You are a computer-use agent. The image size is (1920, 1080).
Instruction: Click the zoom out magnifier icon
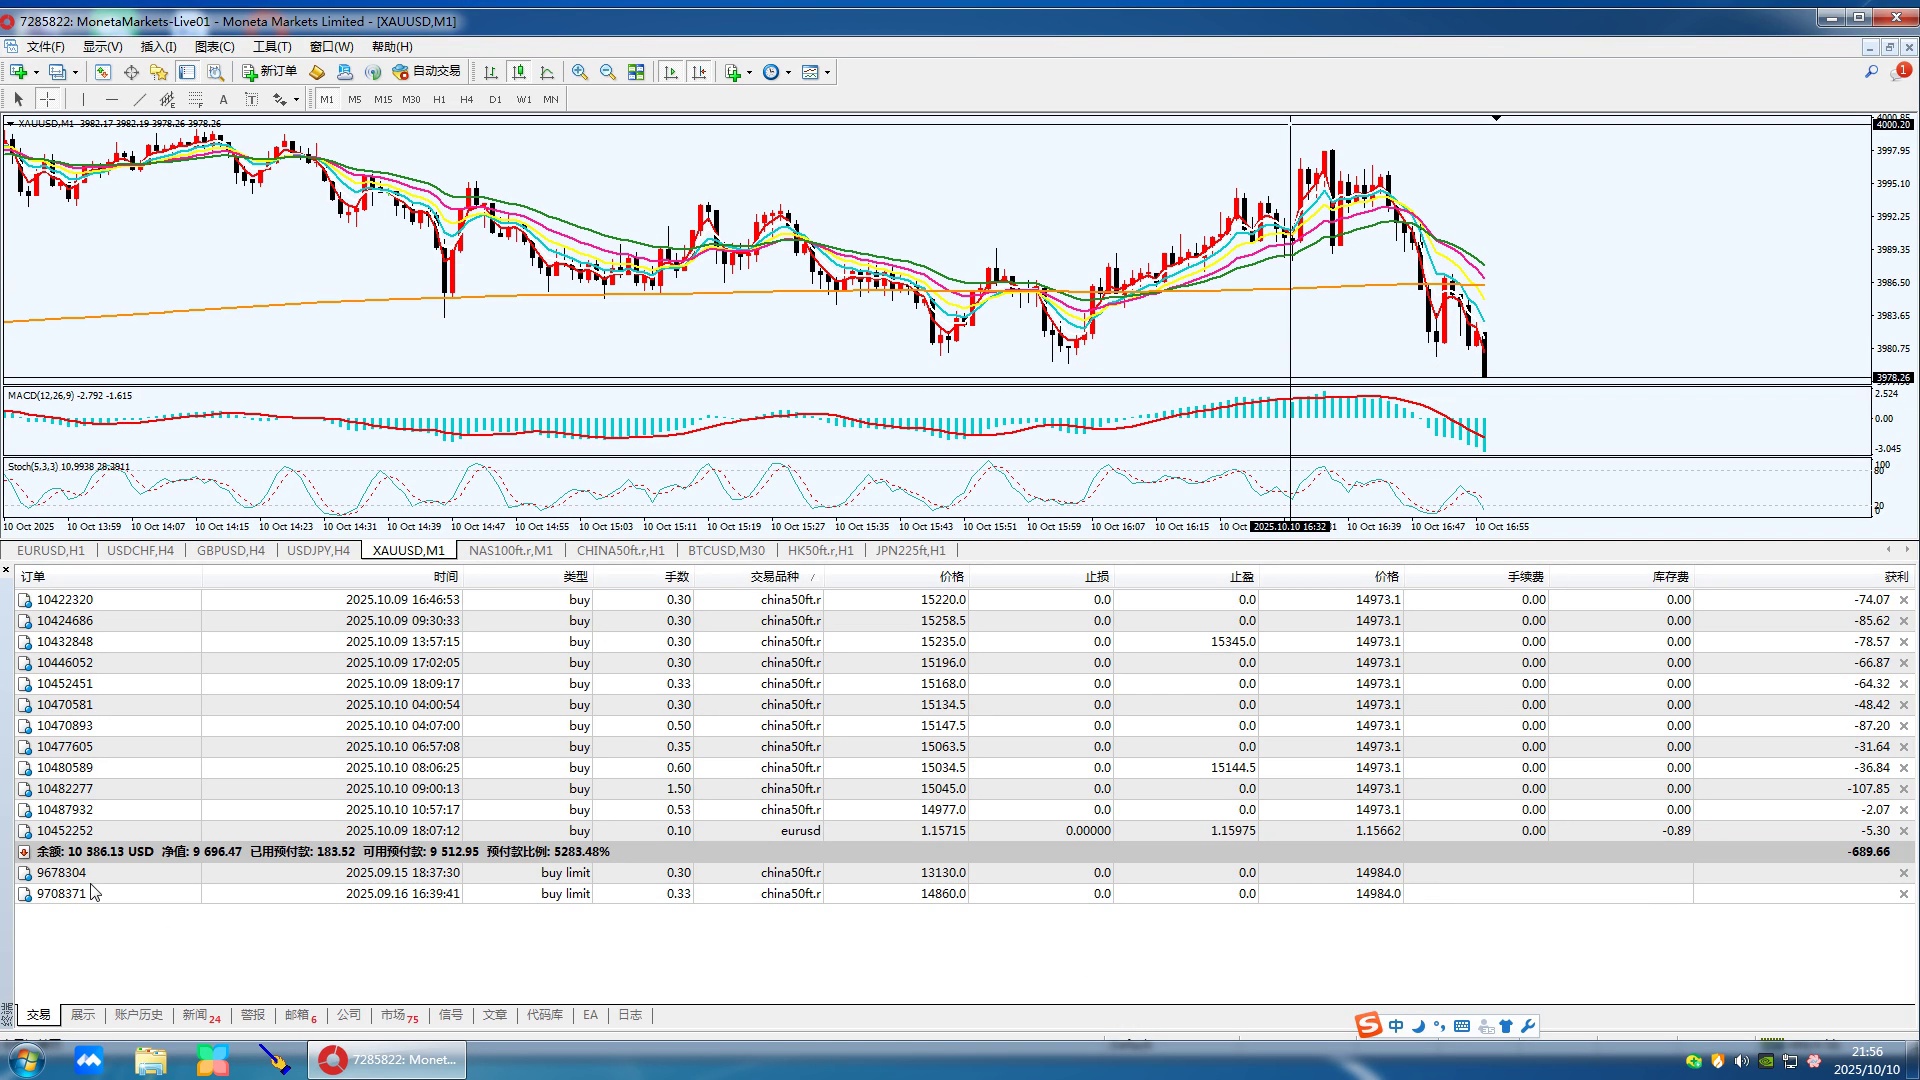point(607,72)
